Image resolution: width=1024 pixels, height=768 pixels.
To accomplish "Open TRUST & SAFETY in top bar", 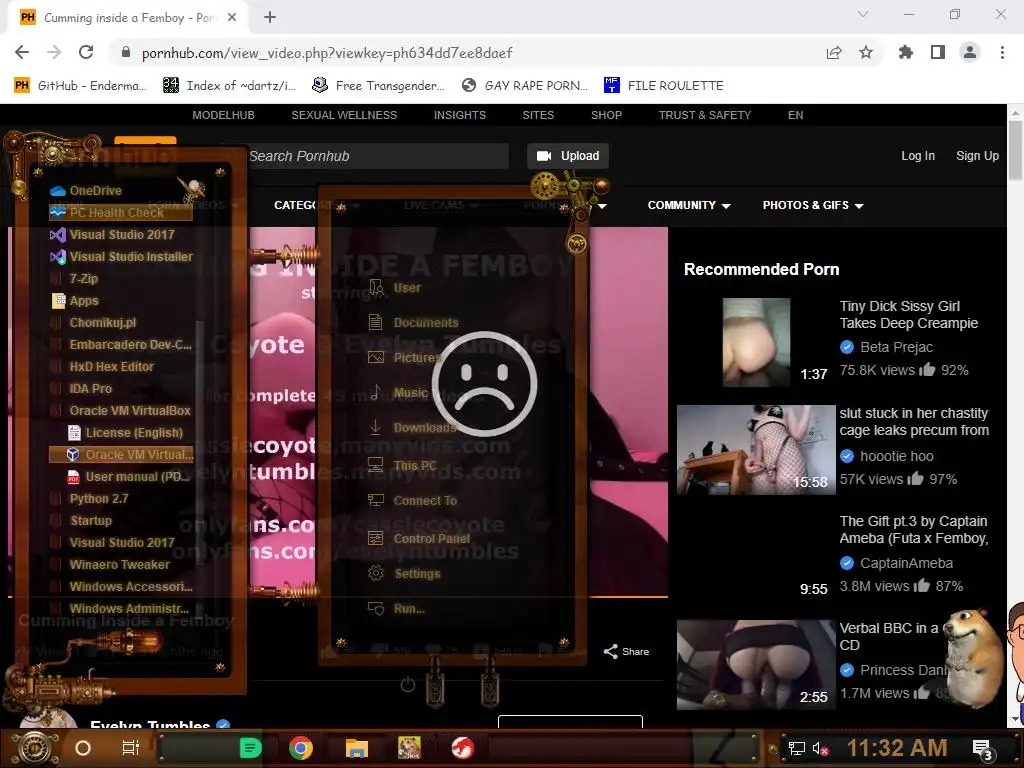I will (705, 115).
